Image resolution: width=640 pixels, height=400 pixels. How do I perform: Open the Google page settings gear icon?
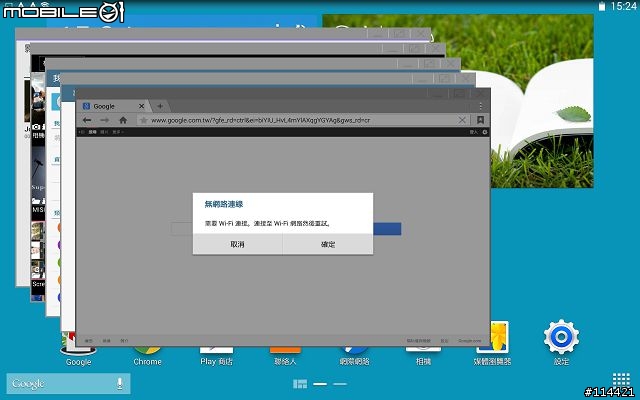click(485, 132)
